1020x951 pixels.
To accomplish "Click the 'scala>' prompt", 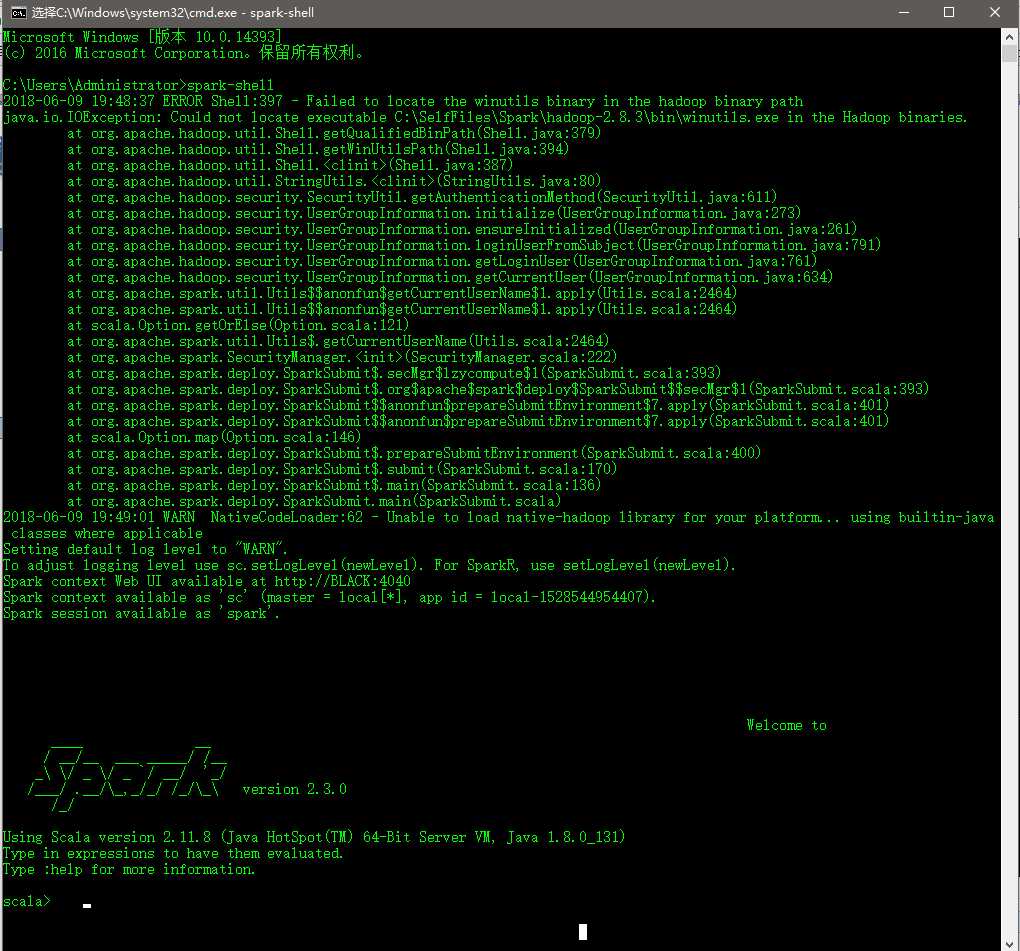I will (x=26, y=901).
